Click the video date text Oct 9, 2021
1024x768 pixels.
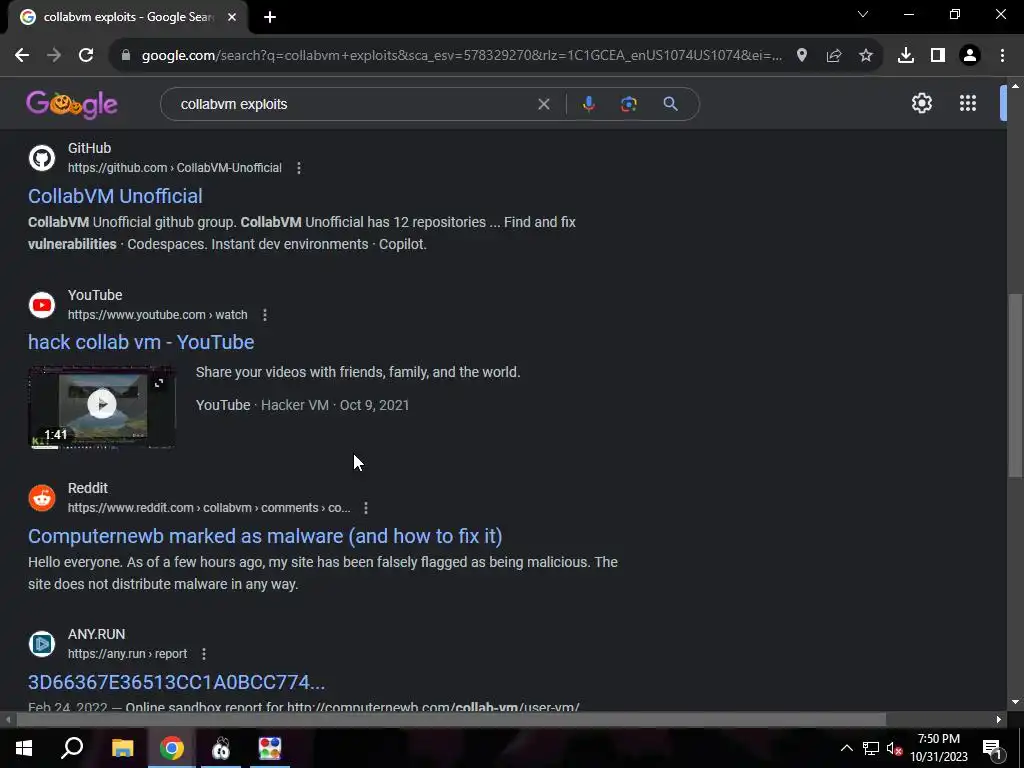tap(374, 405)
